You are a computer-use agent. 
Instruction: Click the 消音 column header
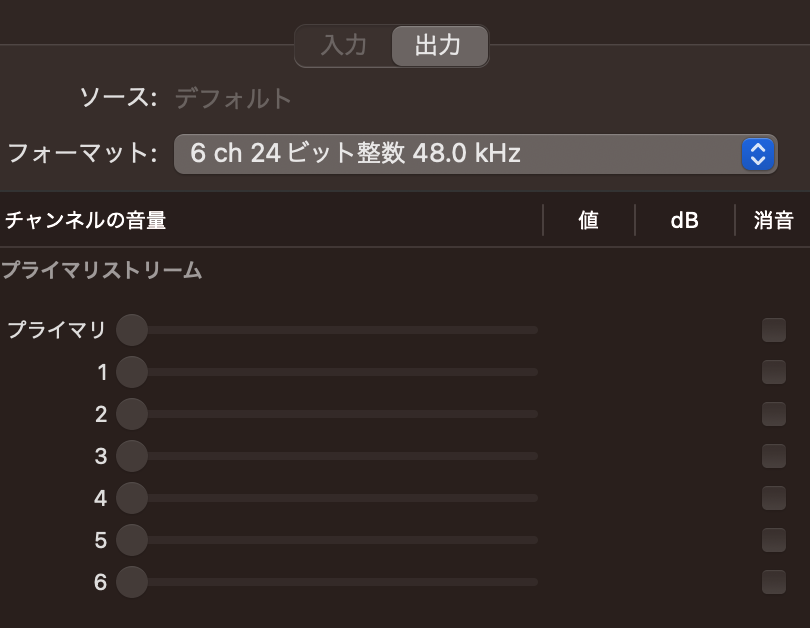[x=773, y=221]
